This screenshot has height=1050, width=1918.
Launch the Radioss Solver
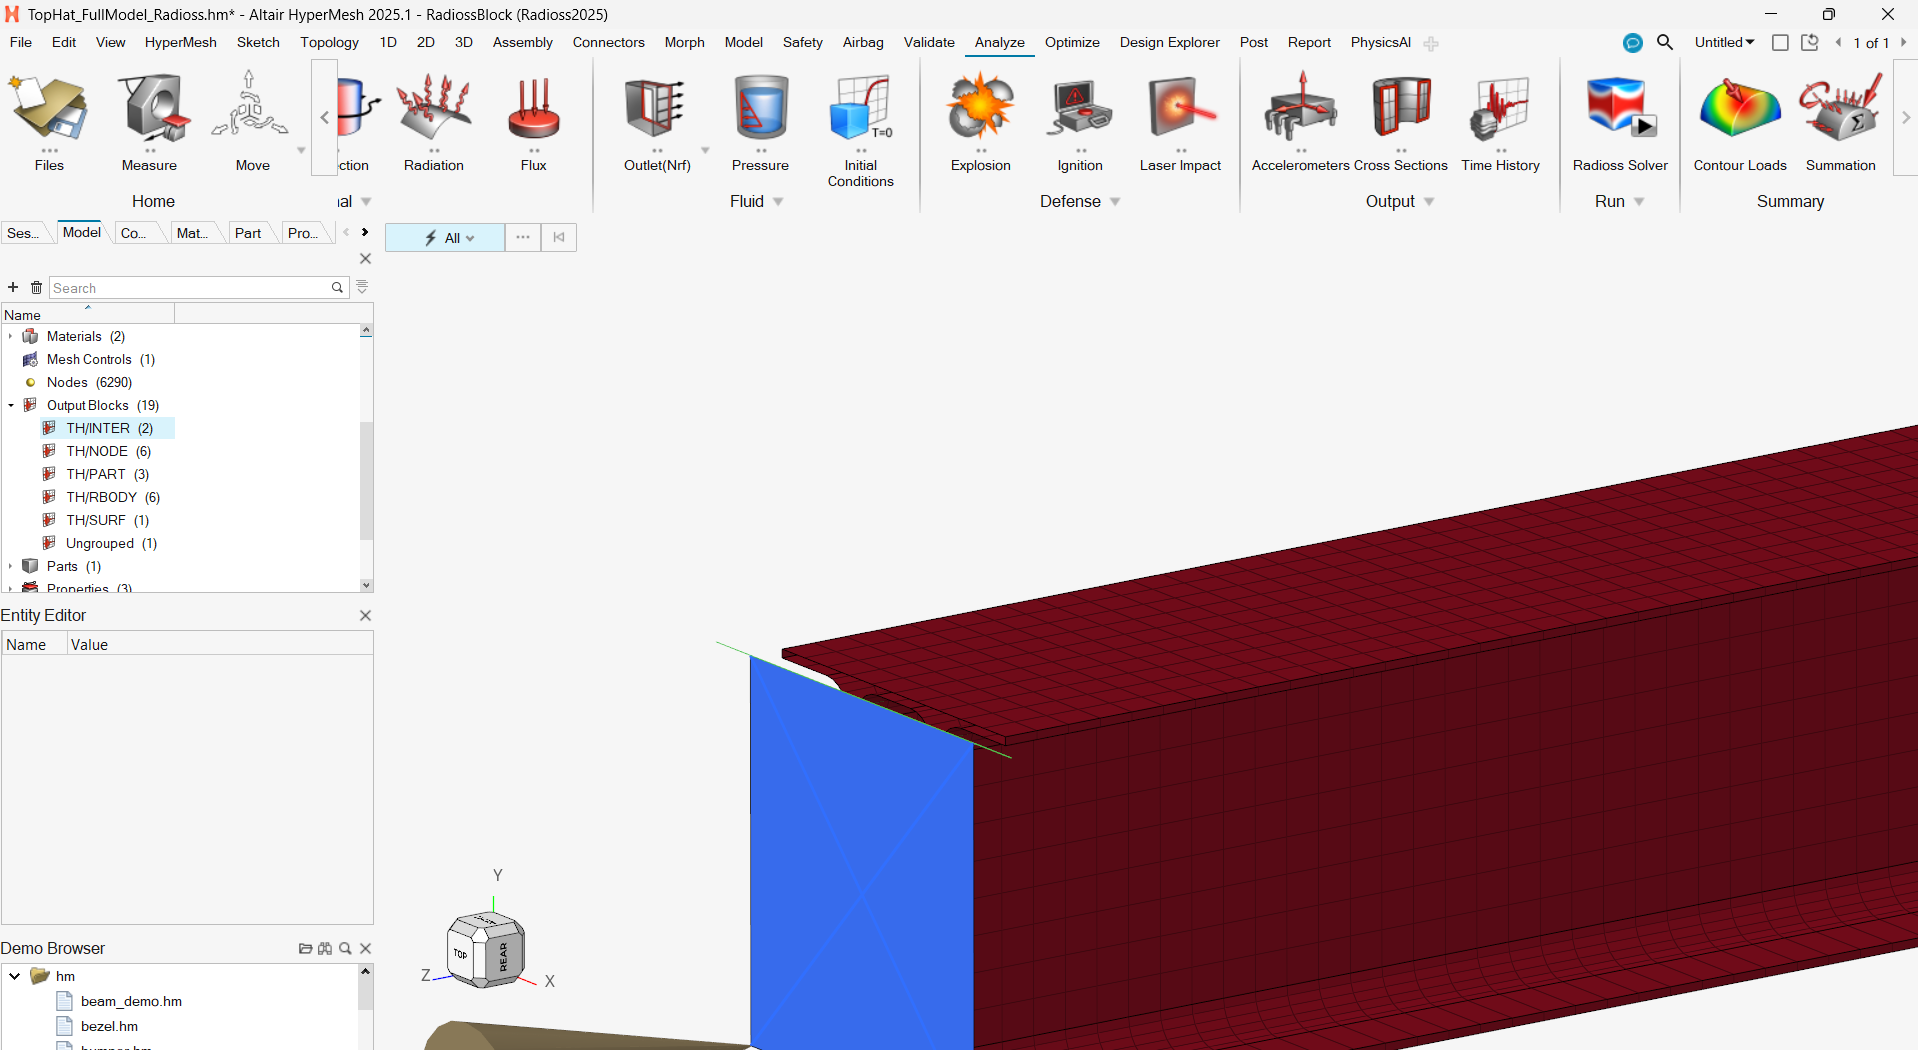point(1620,122)
